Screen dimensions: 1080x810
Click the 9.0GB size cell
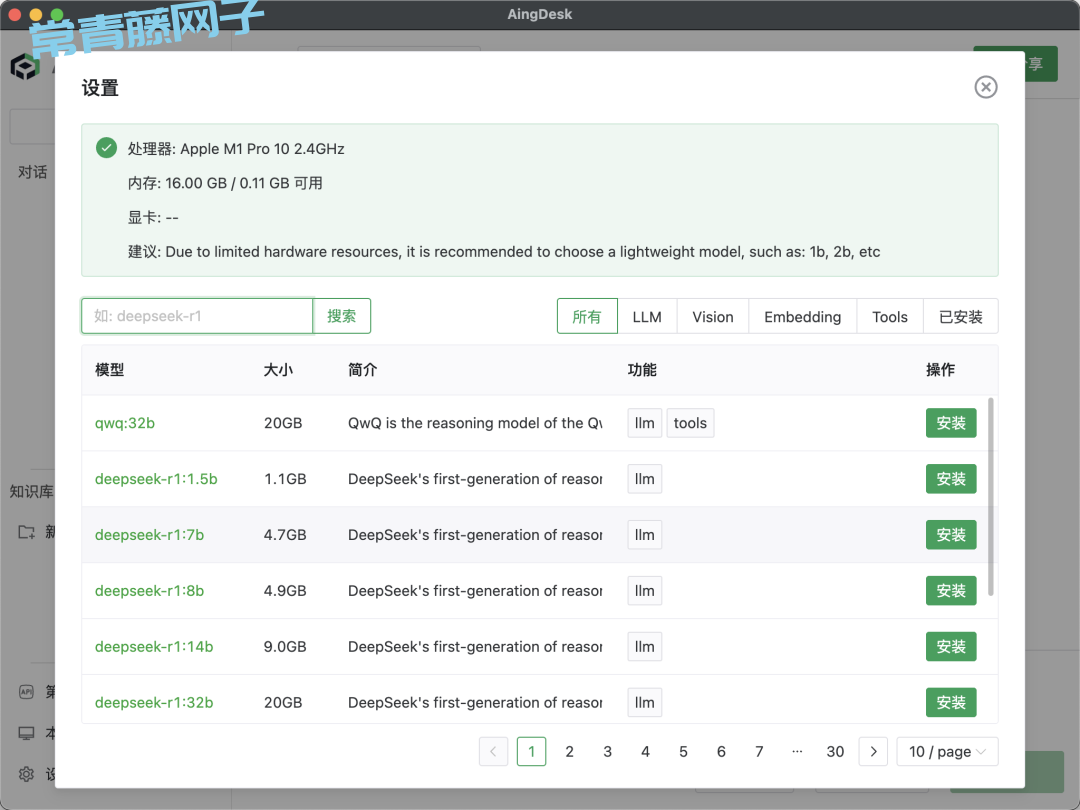[x=285, y=646]
